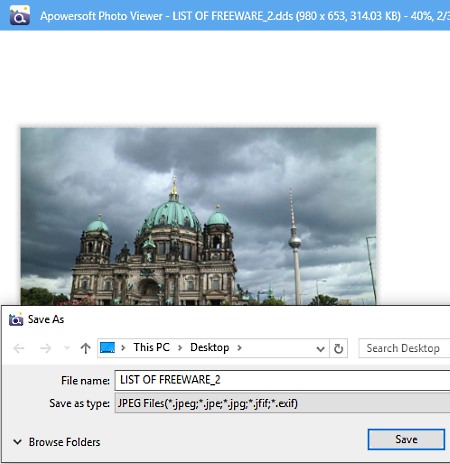Click the Search Desktop box
Screen dimensions: 450x464
click(x=404, y=348)
